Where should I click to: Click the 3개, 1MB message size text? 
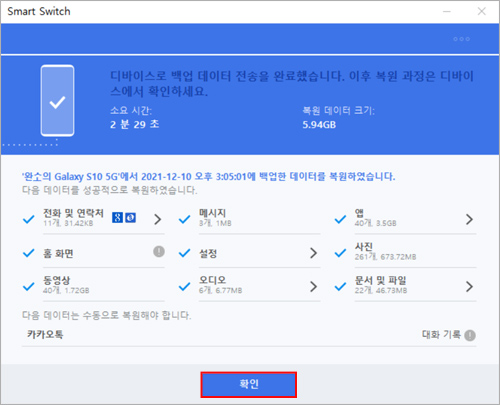pos(215,223)
